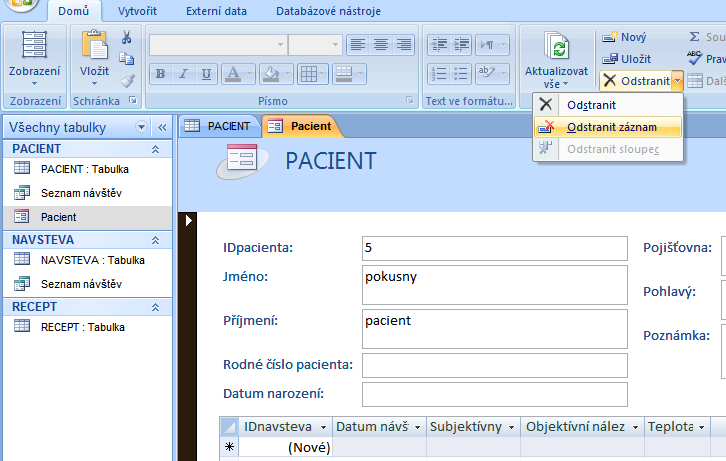This screenshot has height=461, width=726.
Task: Open font color dropdown arrow
Action: (x=249, y=74)
